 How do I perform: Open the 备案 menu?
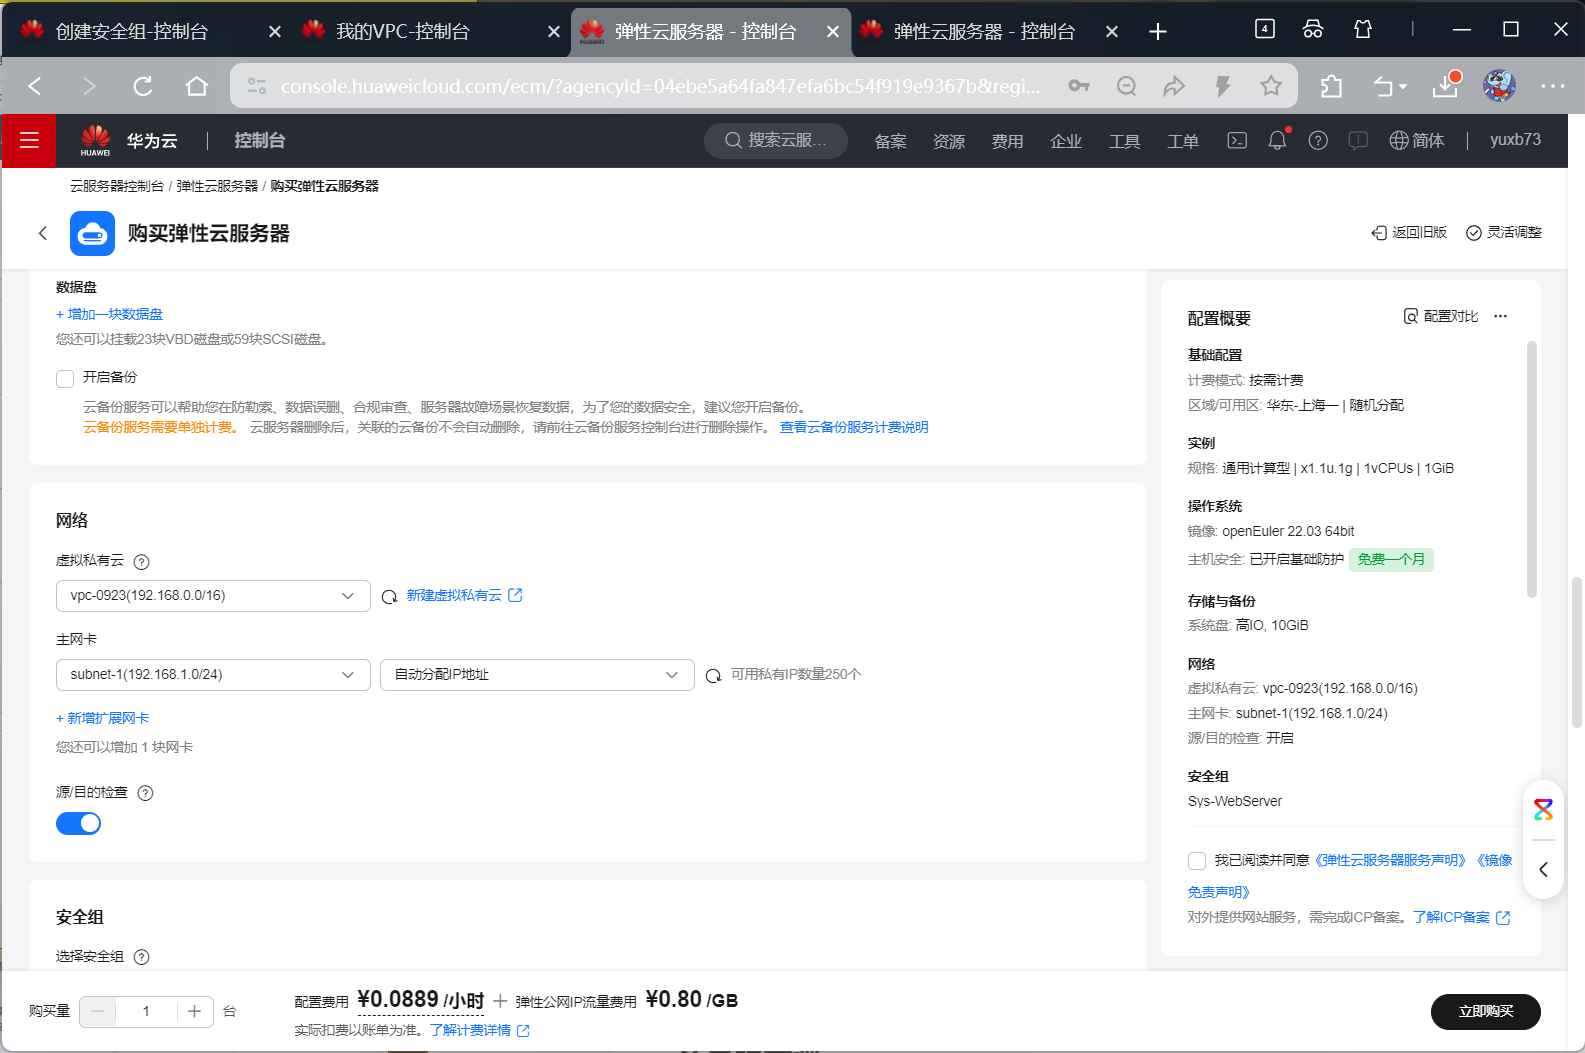coord(890,141)
